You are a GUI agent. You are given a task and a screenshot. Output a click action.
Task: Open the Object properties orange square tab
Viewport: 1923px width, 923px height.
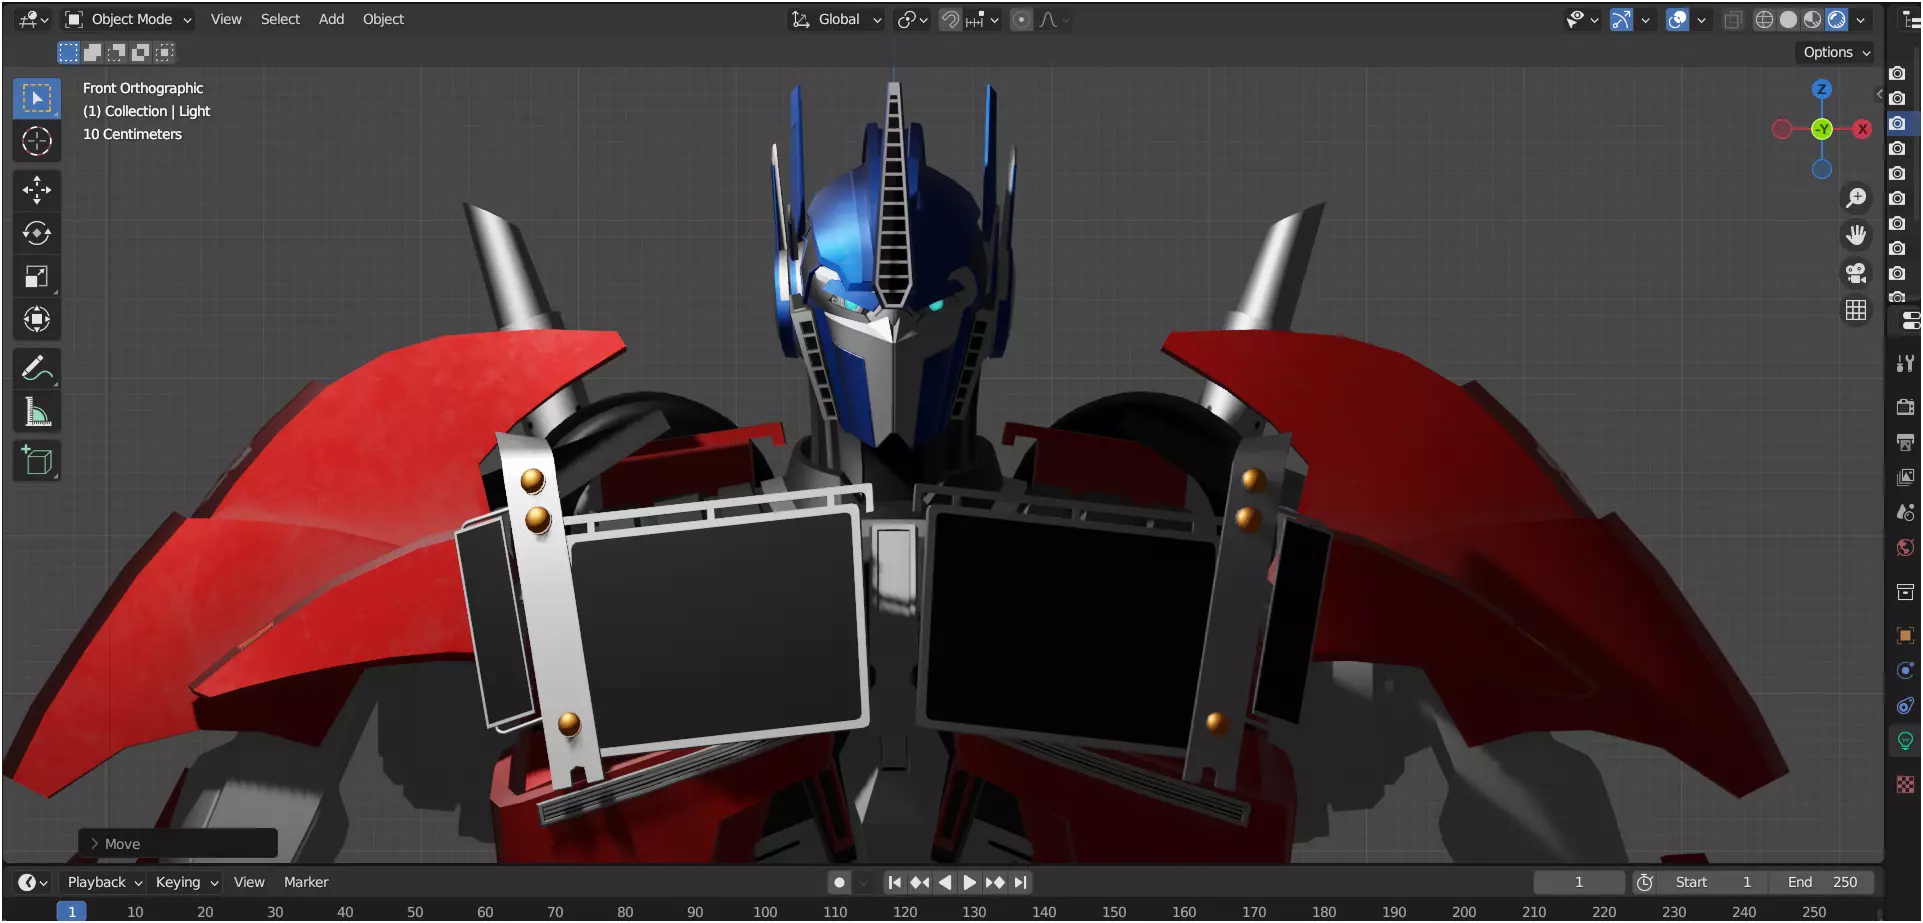[1905, 635]
